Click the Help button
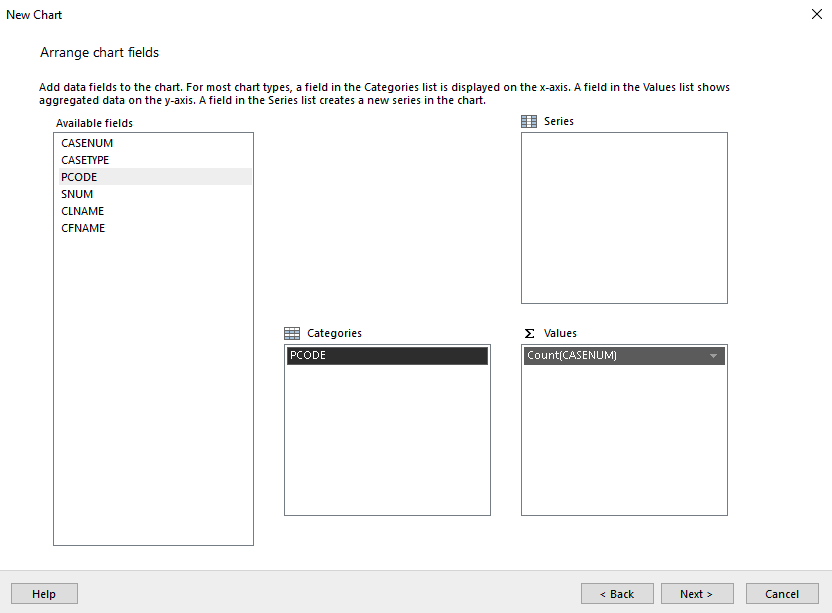The height and width of the screenshot is (613, 832). click(44, 594)
